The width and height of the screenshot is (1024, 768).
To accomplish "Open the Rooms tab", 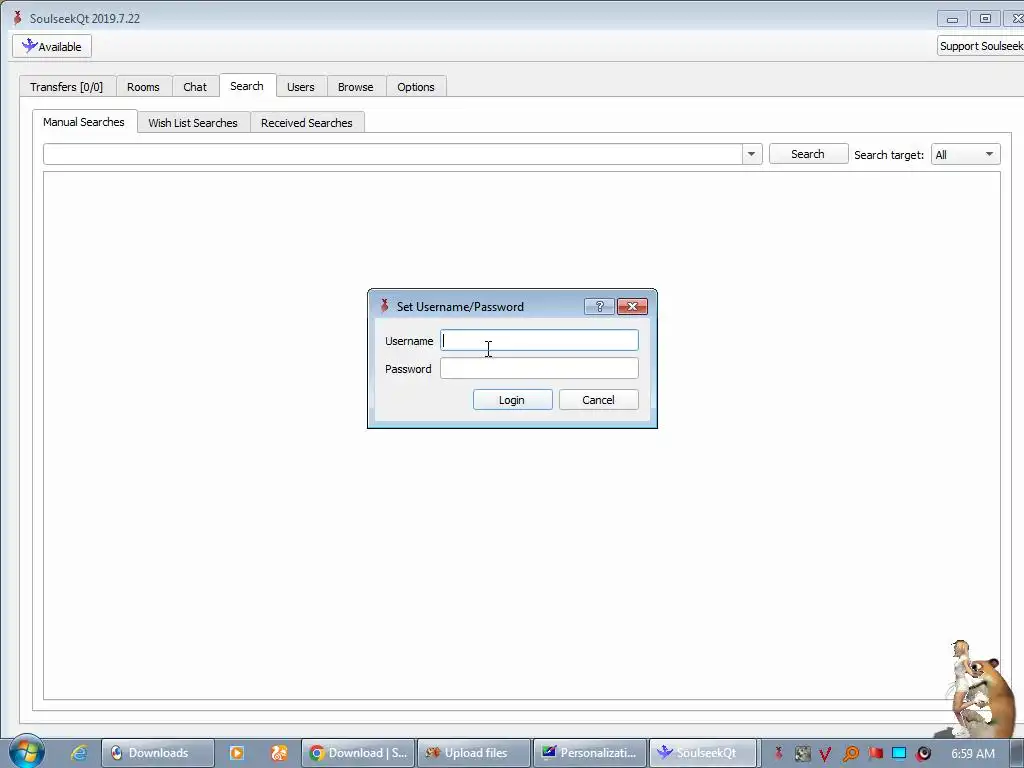I will (143, 87).
